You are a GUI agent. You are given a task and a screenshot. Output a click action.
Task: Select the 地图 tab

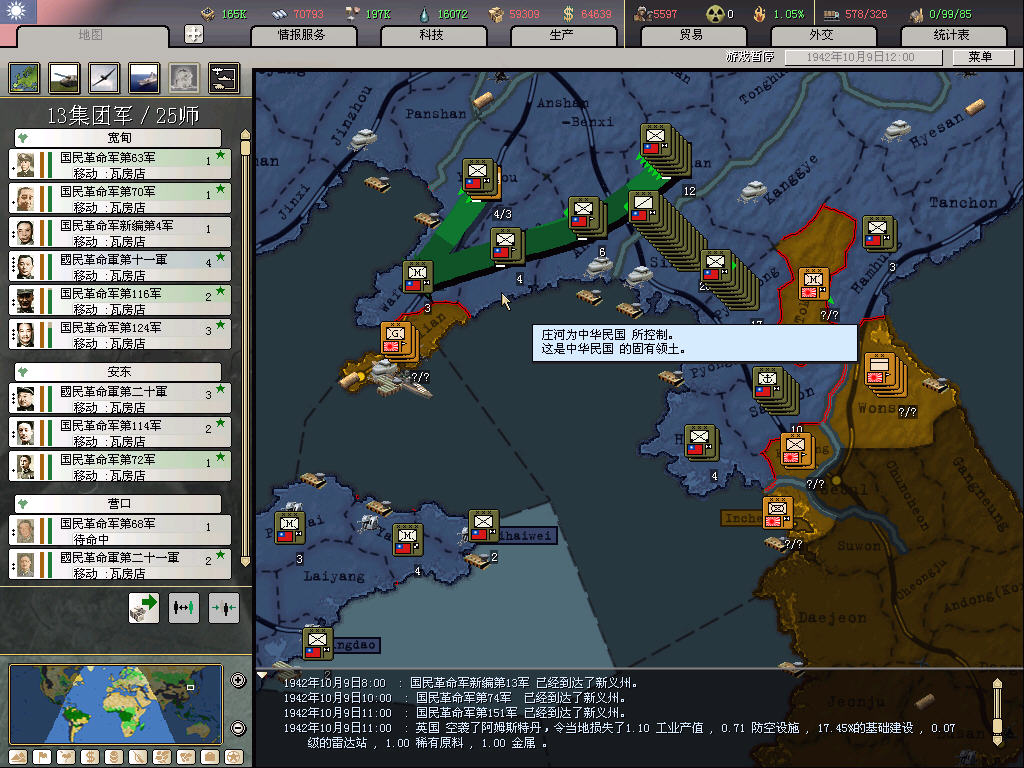point(91,35)
